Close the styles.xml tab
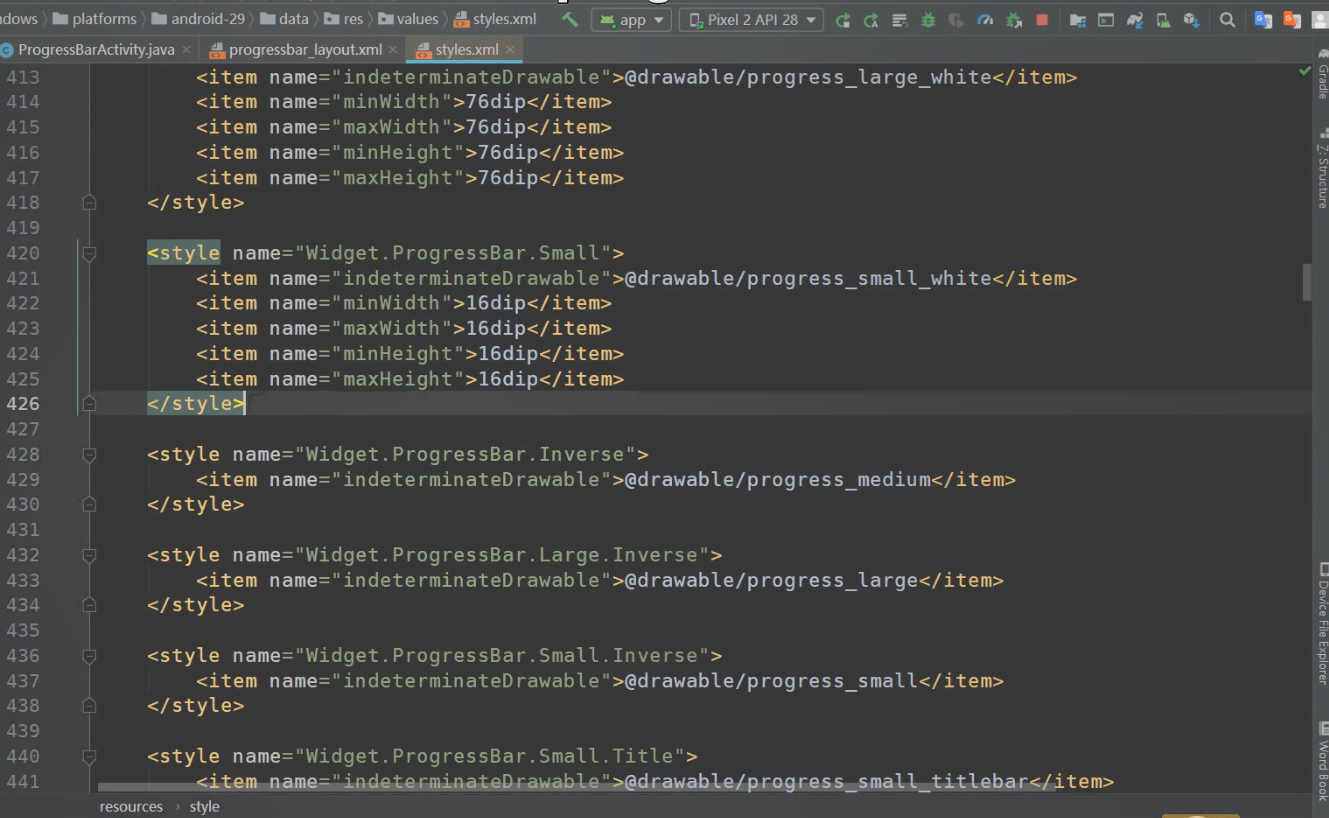 (511, 49)
